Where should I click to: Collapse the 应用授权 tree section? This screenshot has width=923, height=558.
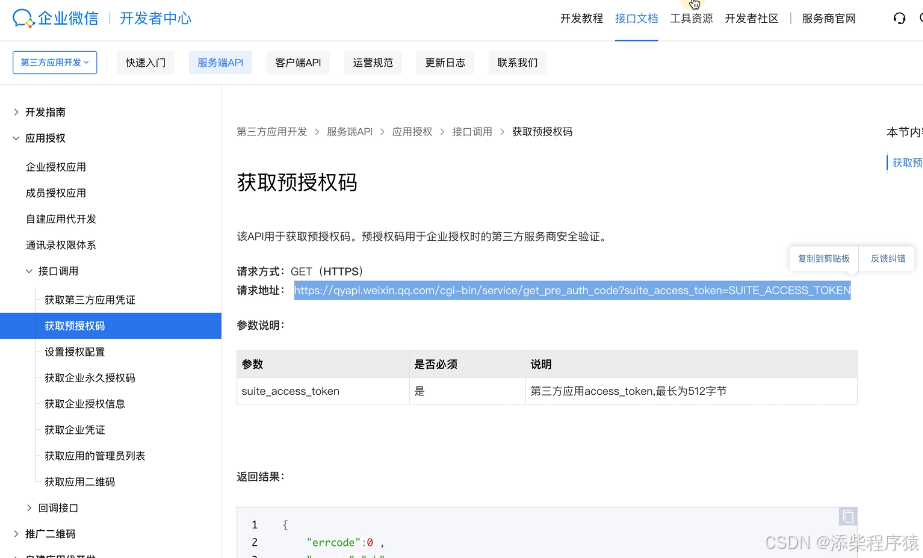[16, 138]
